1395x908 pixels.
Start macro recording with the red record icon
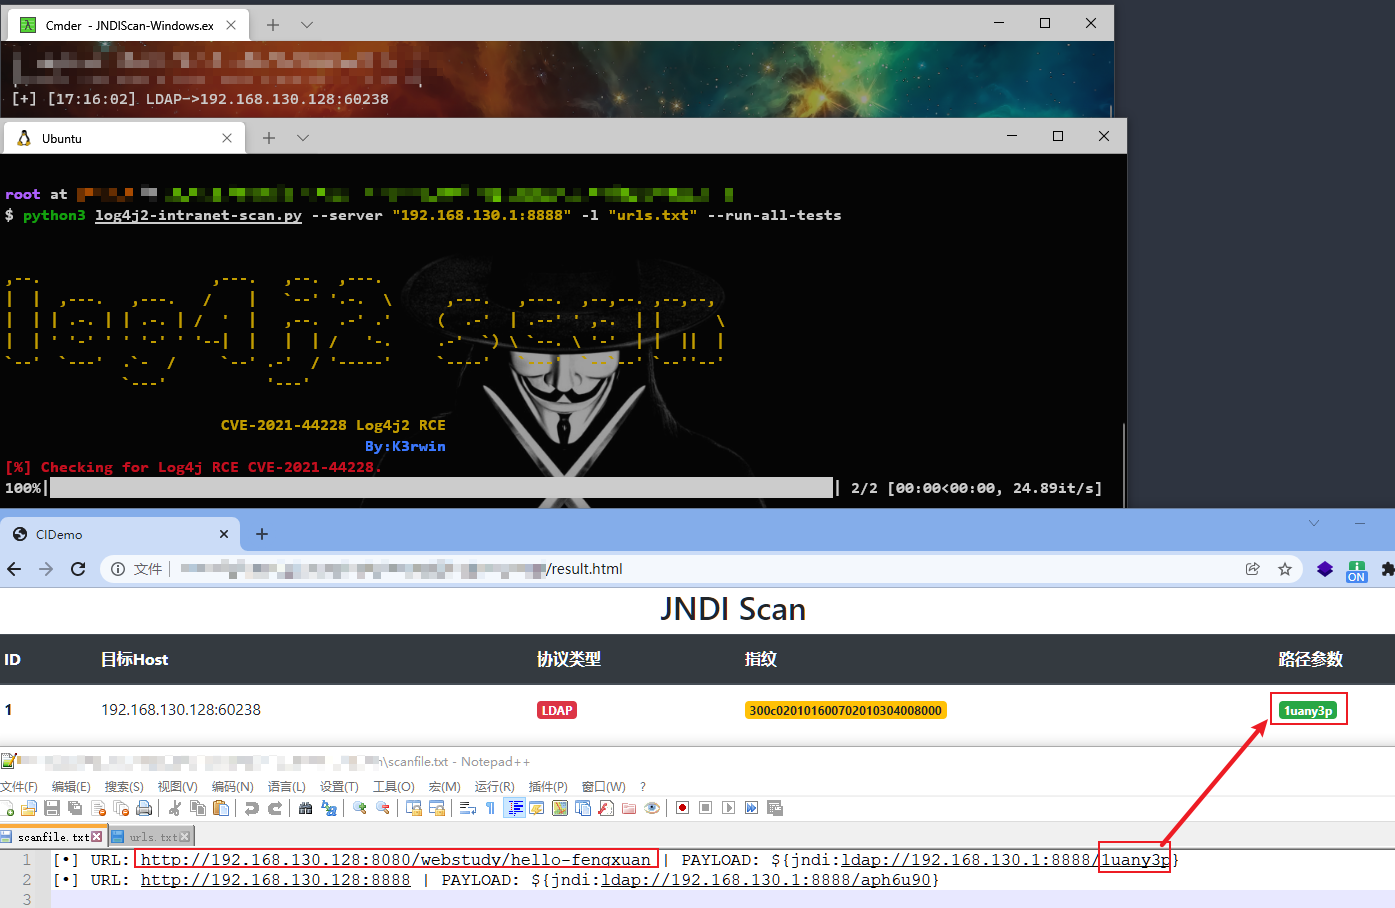[x=683, y=808]
